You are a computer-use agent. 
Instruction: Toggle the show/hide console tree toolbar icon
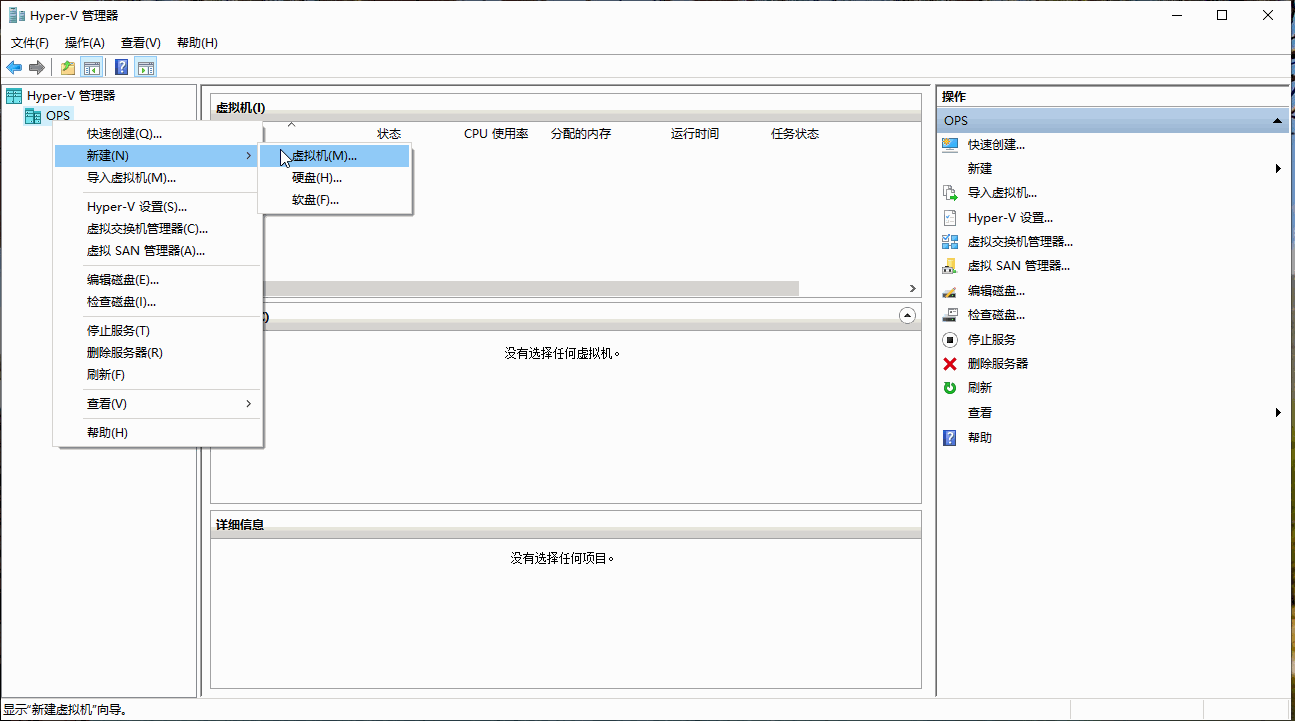(x=91, y=67)
